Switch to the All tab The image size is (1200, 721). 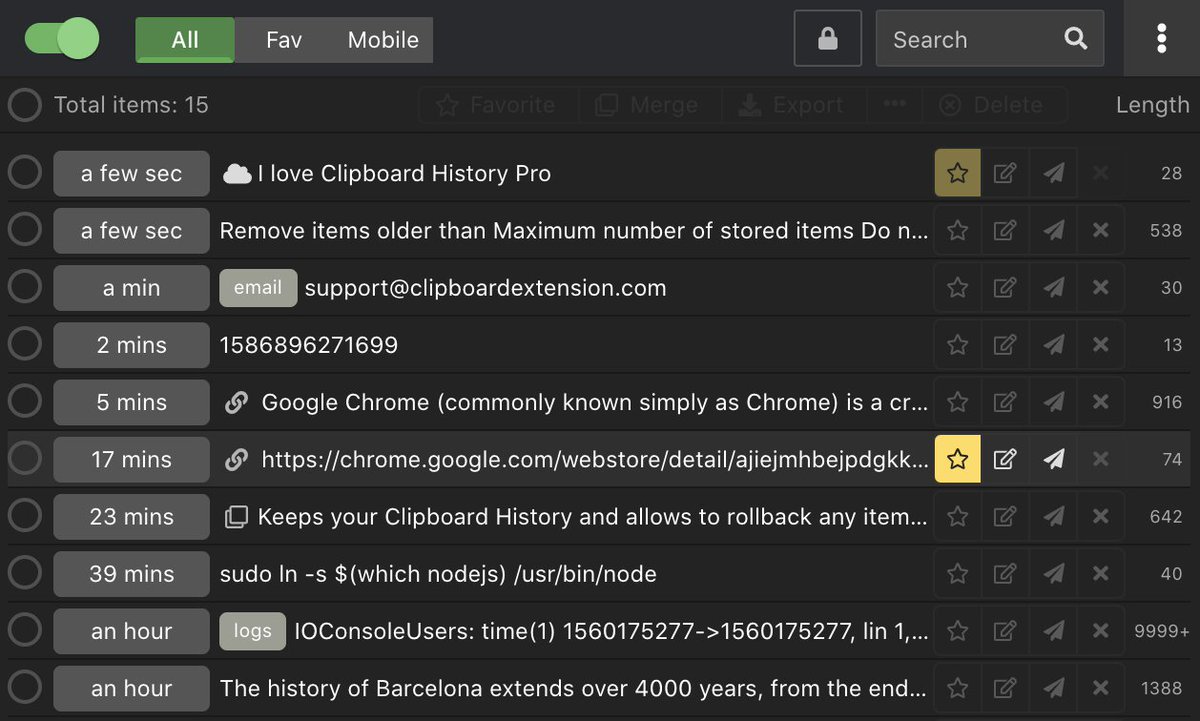[x=185, y=40]
